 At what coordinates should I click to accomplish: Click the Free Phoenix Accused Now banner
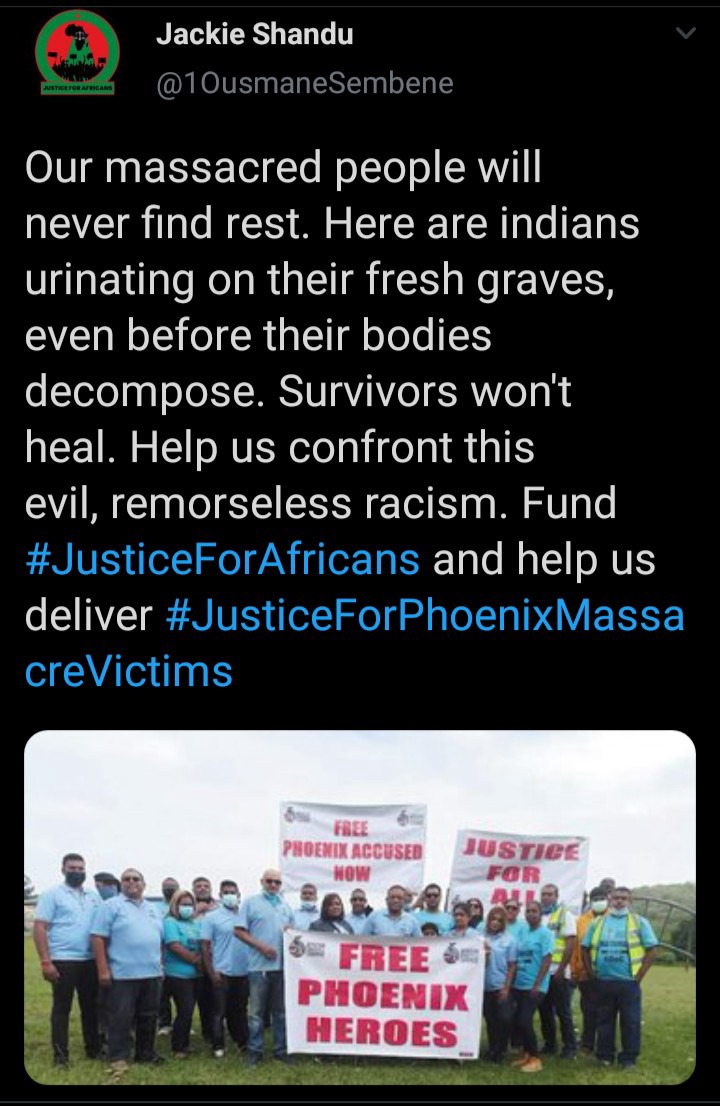(353, 849)
